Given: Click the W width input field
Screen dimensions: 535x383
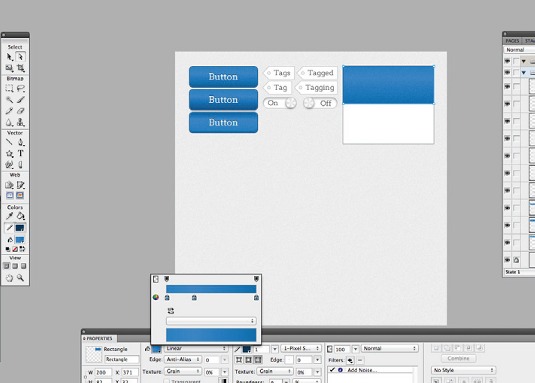Looking at the screenshot, I should [x=103, y=372].
